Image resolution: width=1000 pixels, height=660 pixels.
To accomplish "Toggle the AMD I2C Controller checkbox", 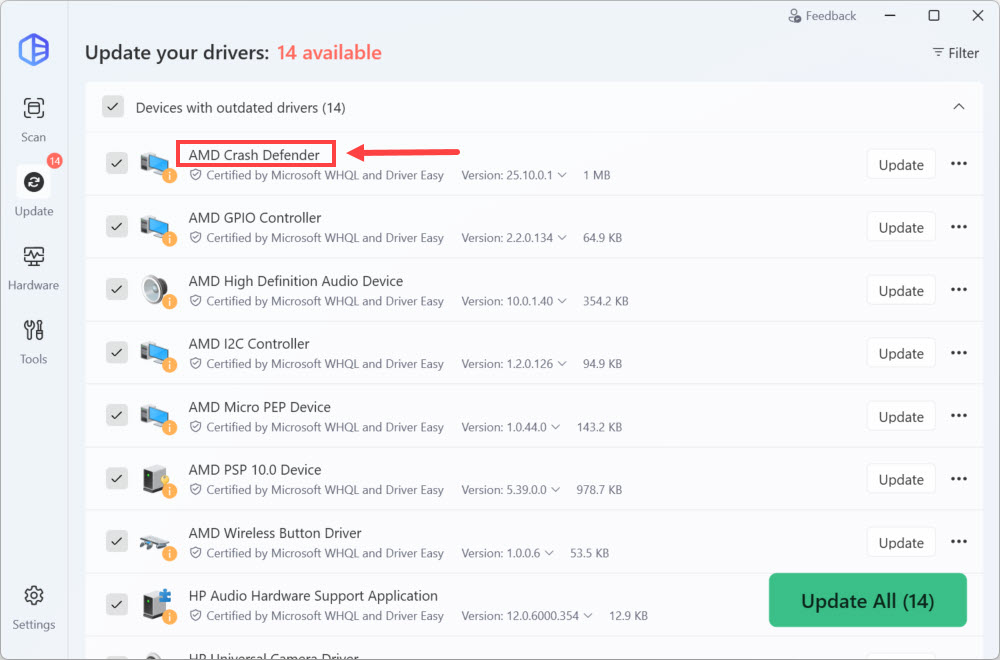I will point(117,352).
